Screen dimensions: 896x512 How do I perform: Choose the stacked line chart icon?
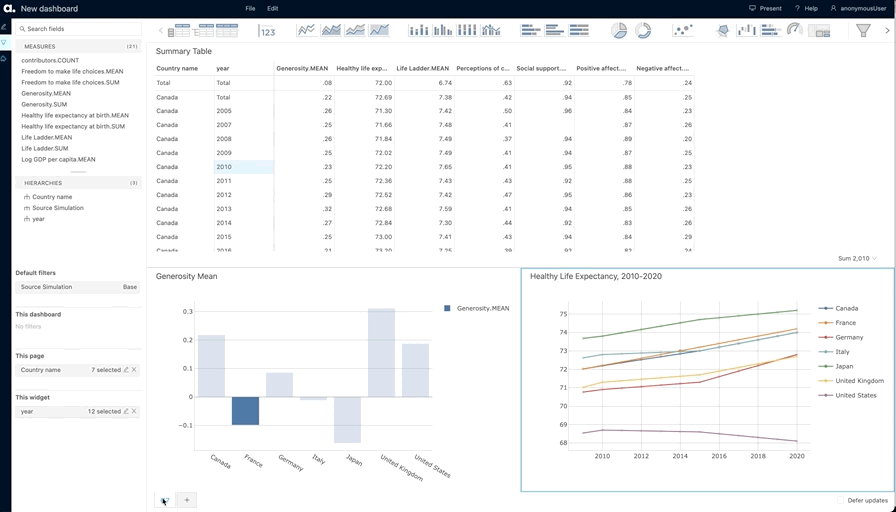355,30
